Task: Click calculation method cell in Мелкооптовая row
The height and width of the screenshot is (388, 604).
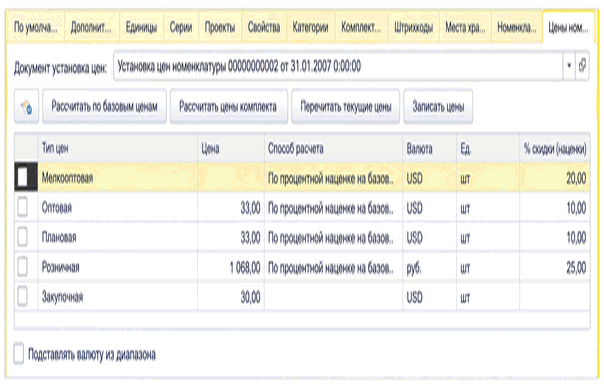Action: (333, 177)
